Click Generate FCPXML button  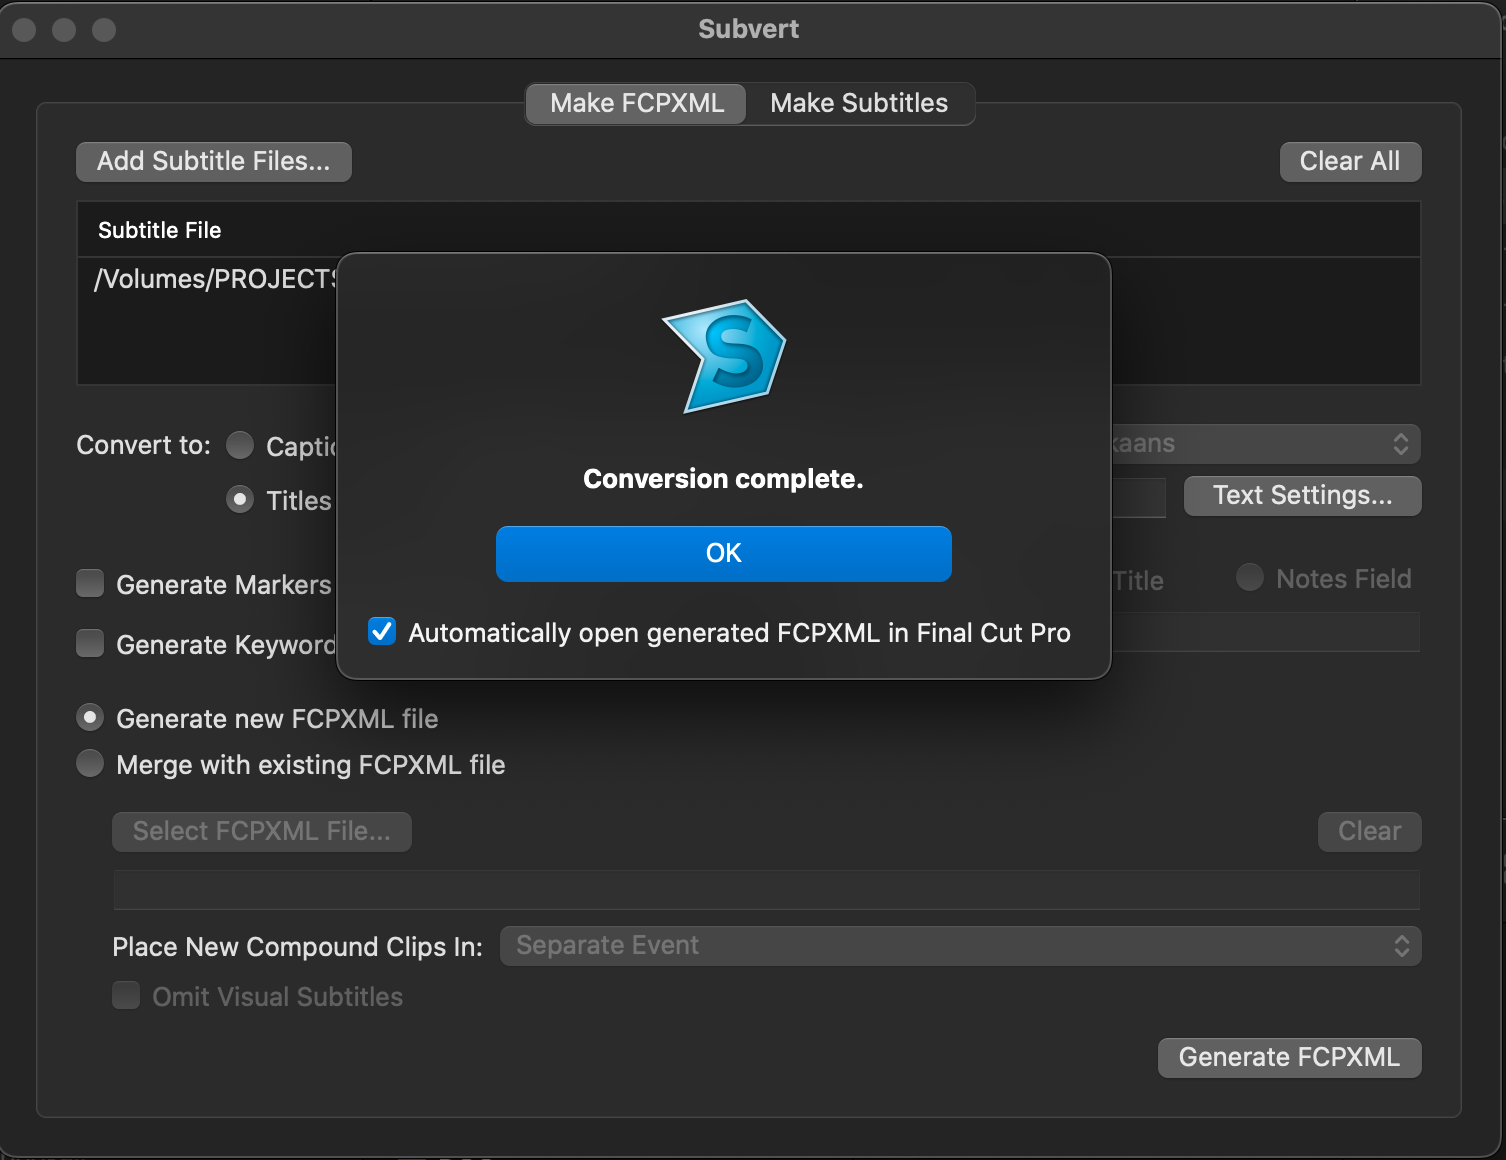[1288, 1058]
